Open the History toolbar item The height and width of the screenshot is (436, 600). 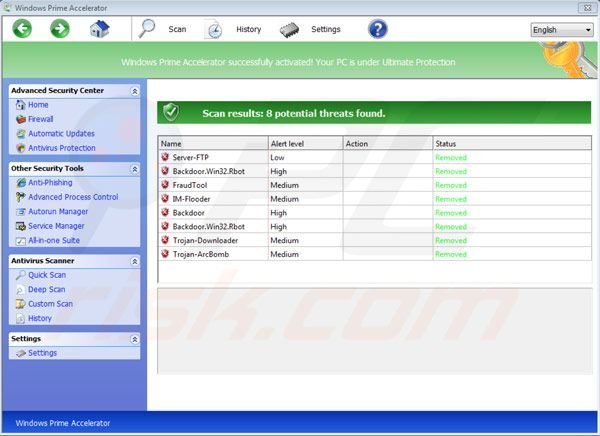pyautogui.click(x=248, y=29)
